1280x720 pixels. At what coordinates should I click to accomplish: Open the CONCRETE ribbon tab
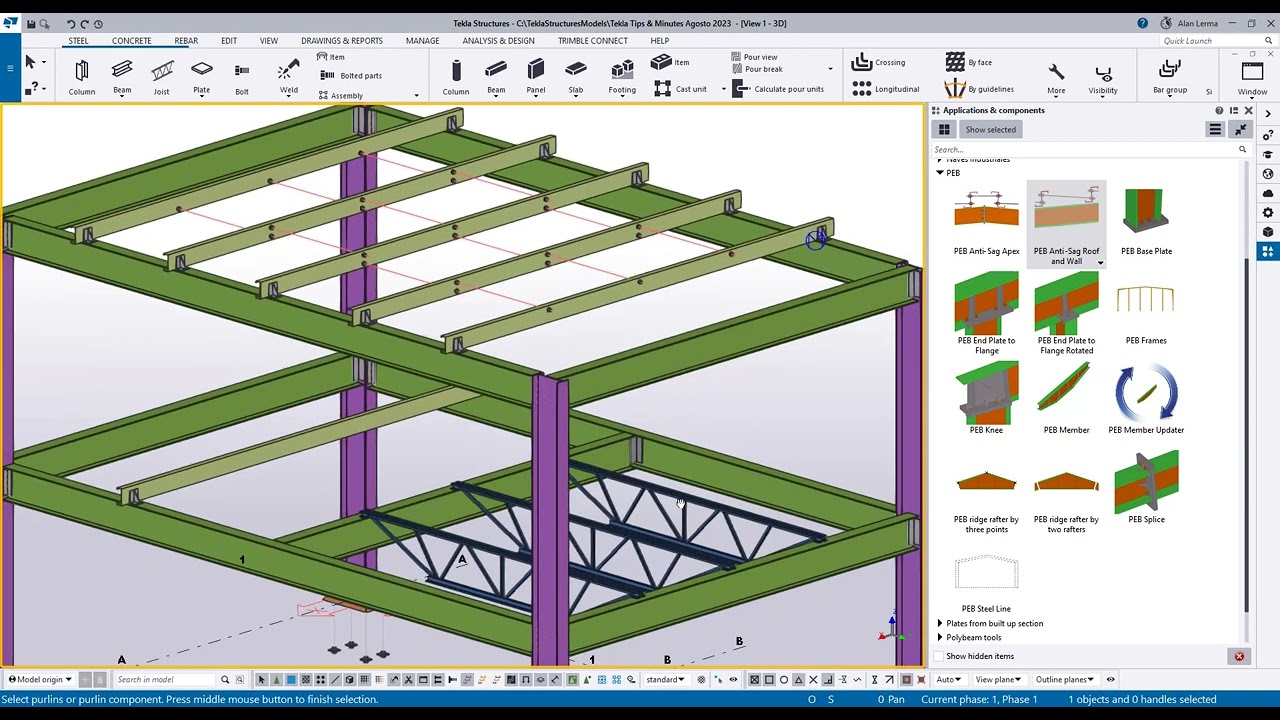(131, 41)
